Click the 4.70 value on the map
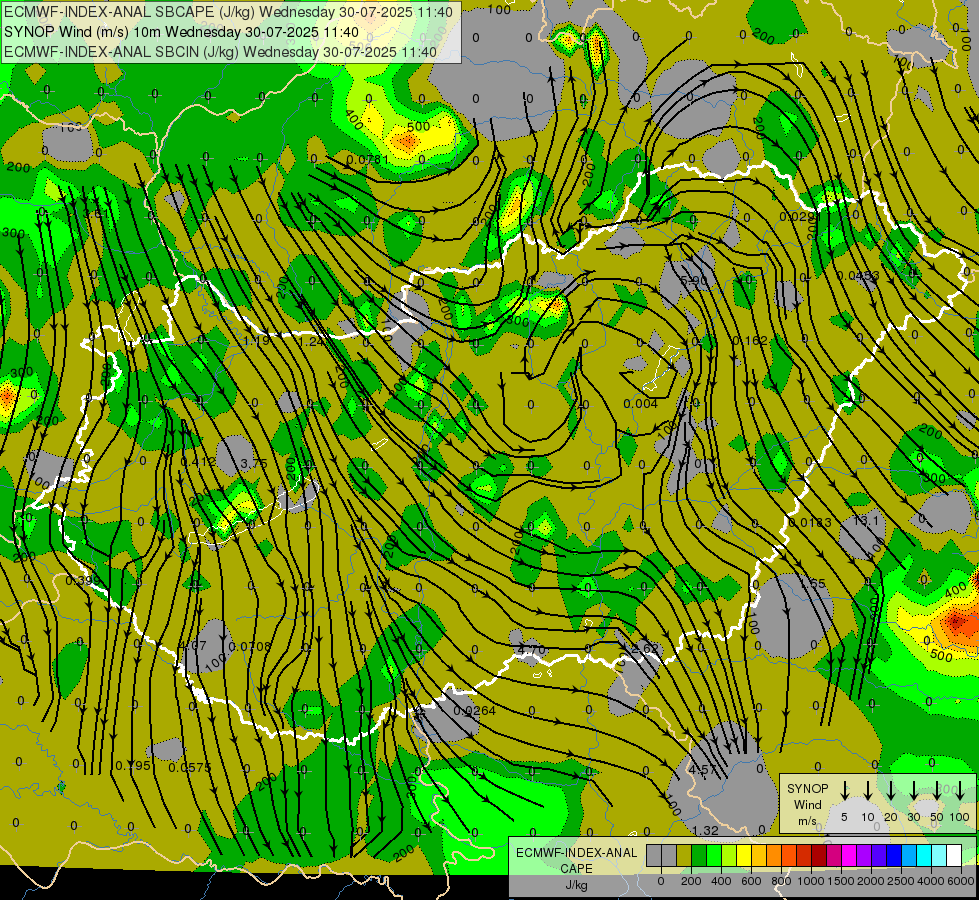The width and height of the screenshot is (979, 900). pyautogui.click(x=532, y=650)
